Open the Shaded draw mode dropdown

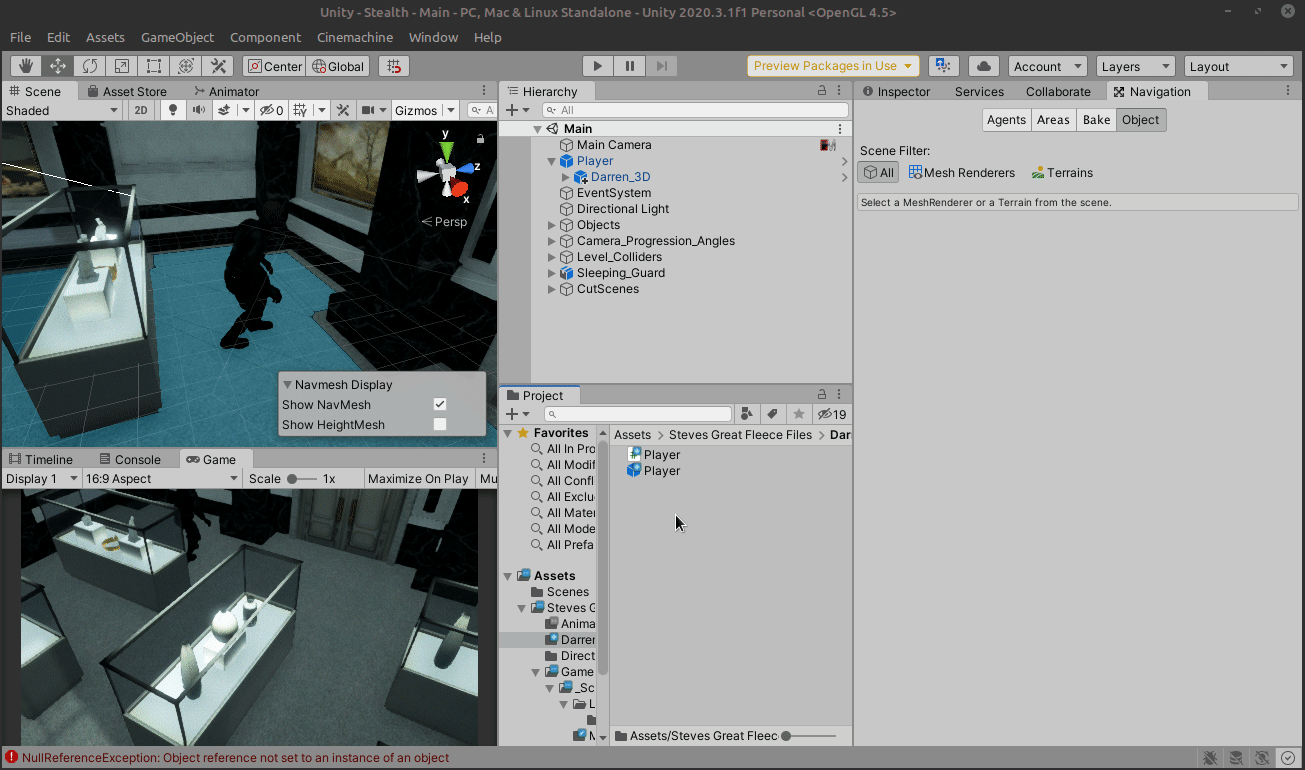click(x=63, y=110)
